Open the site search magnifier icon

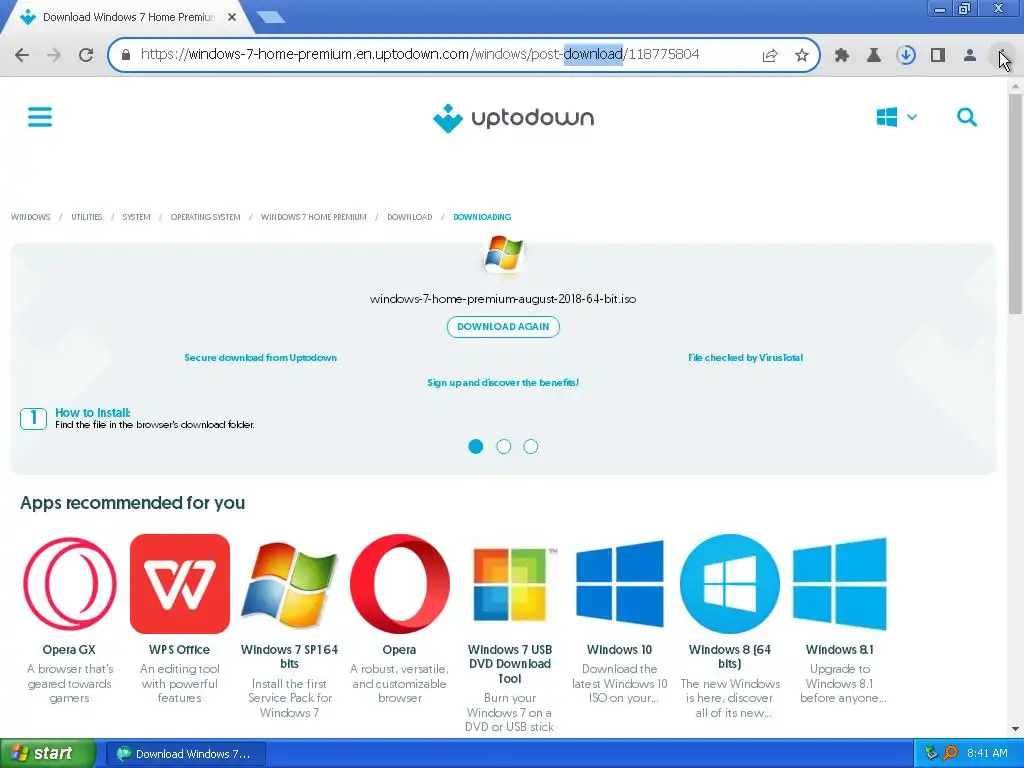pyautogui.click(x=967, y=118)
